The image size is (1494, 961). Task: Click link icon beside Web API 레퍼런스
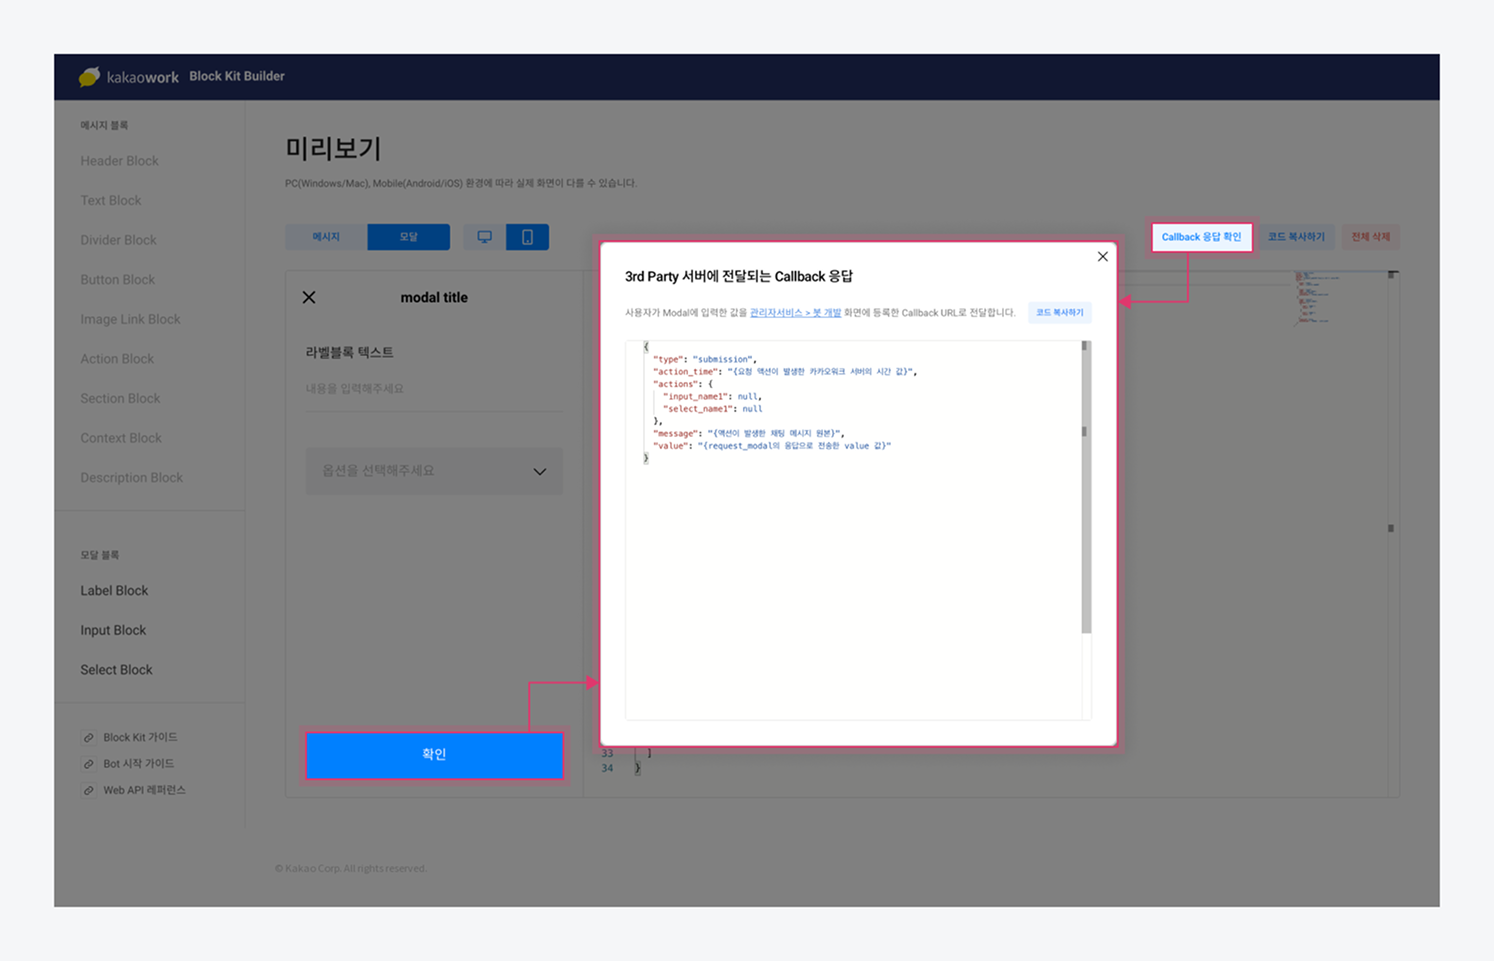tap(88, 790)
